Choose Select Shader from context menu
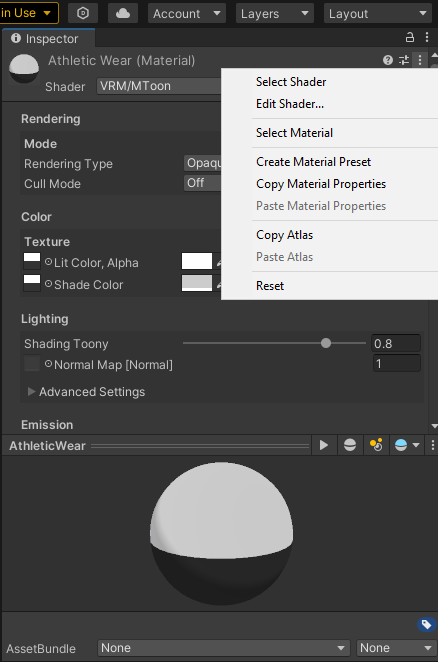The width and height of the screenshot is (438, 662). (291, 81)
